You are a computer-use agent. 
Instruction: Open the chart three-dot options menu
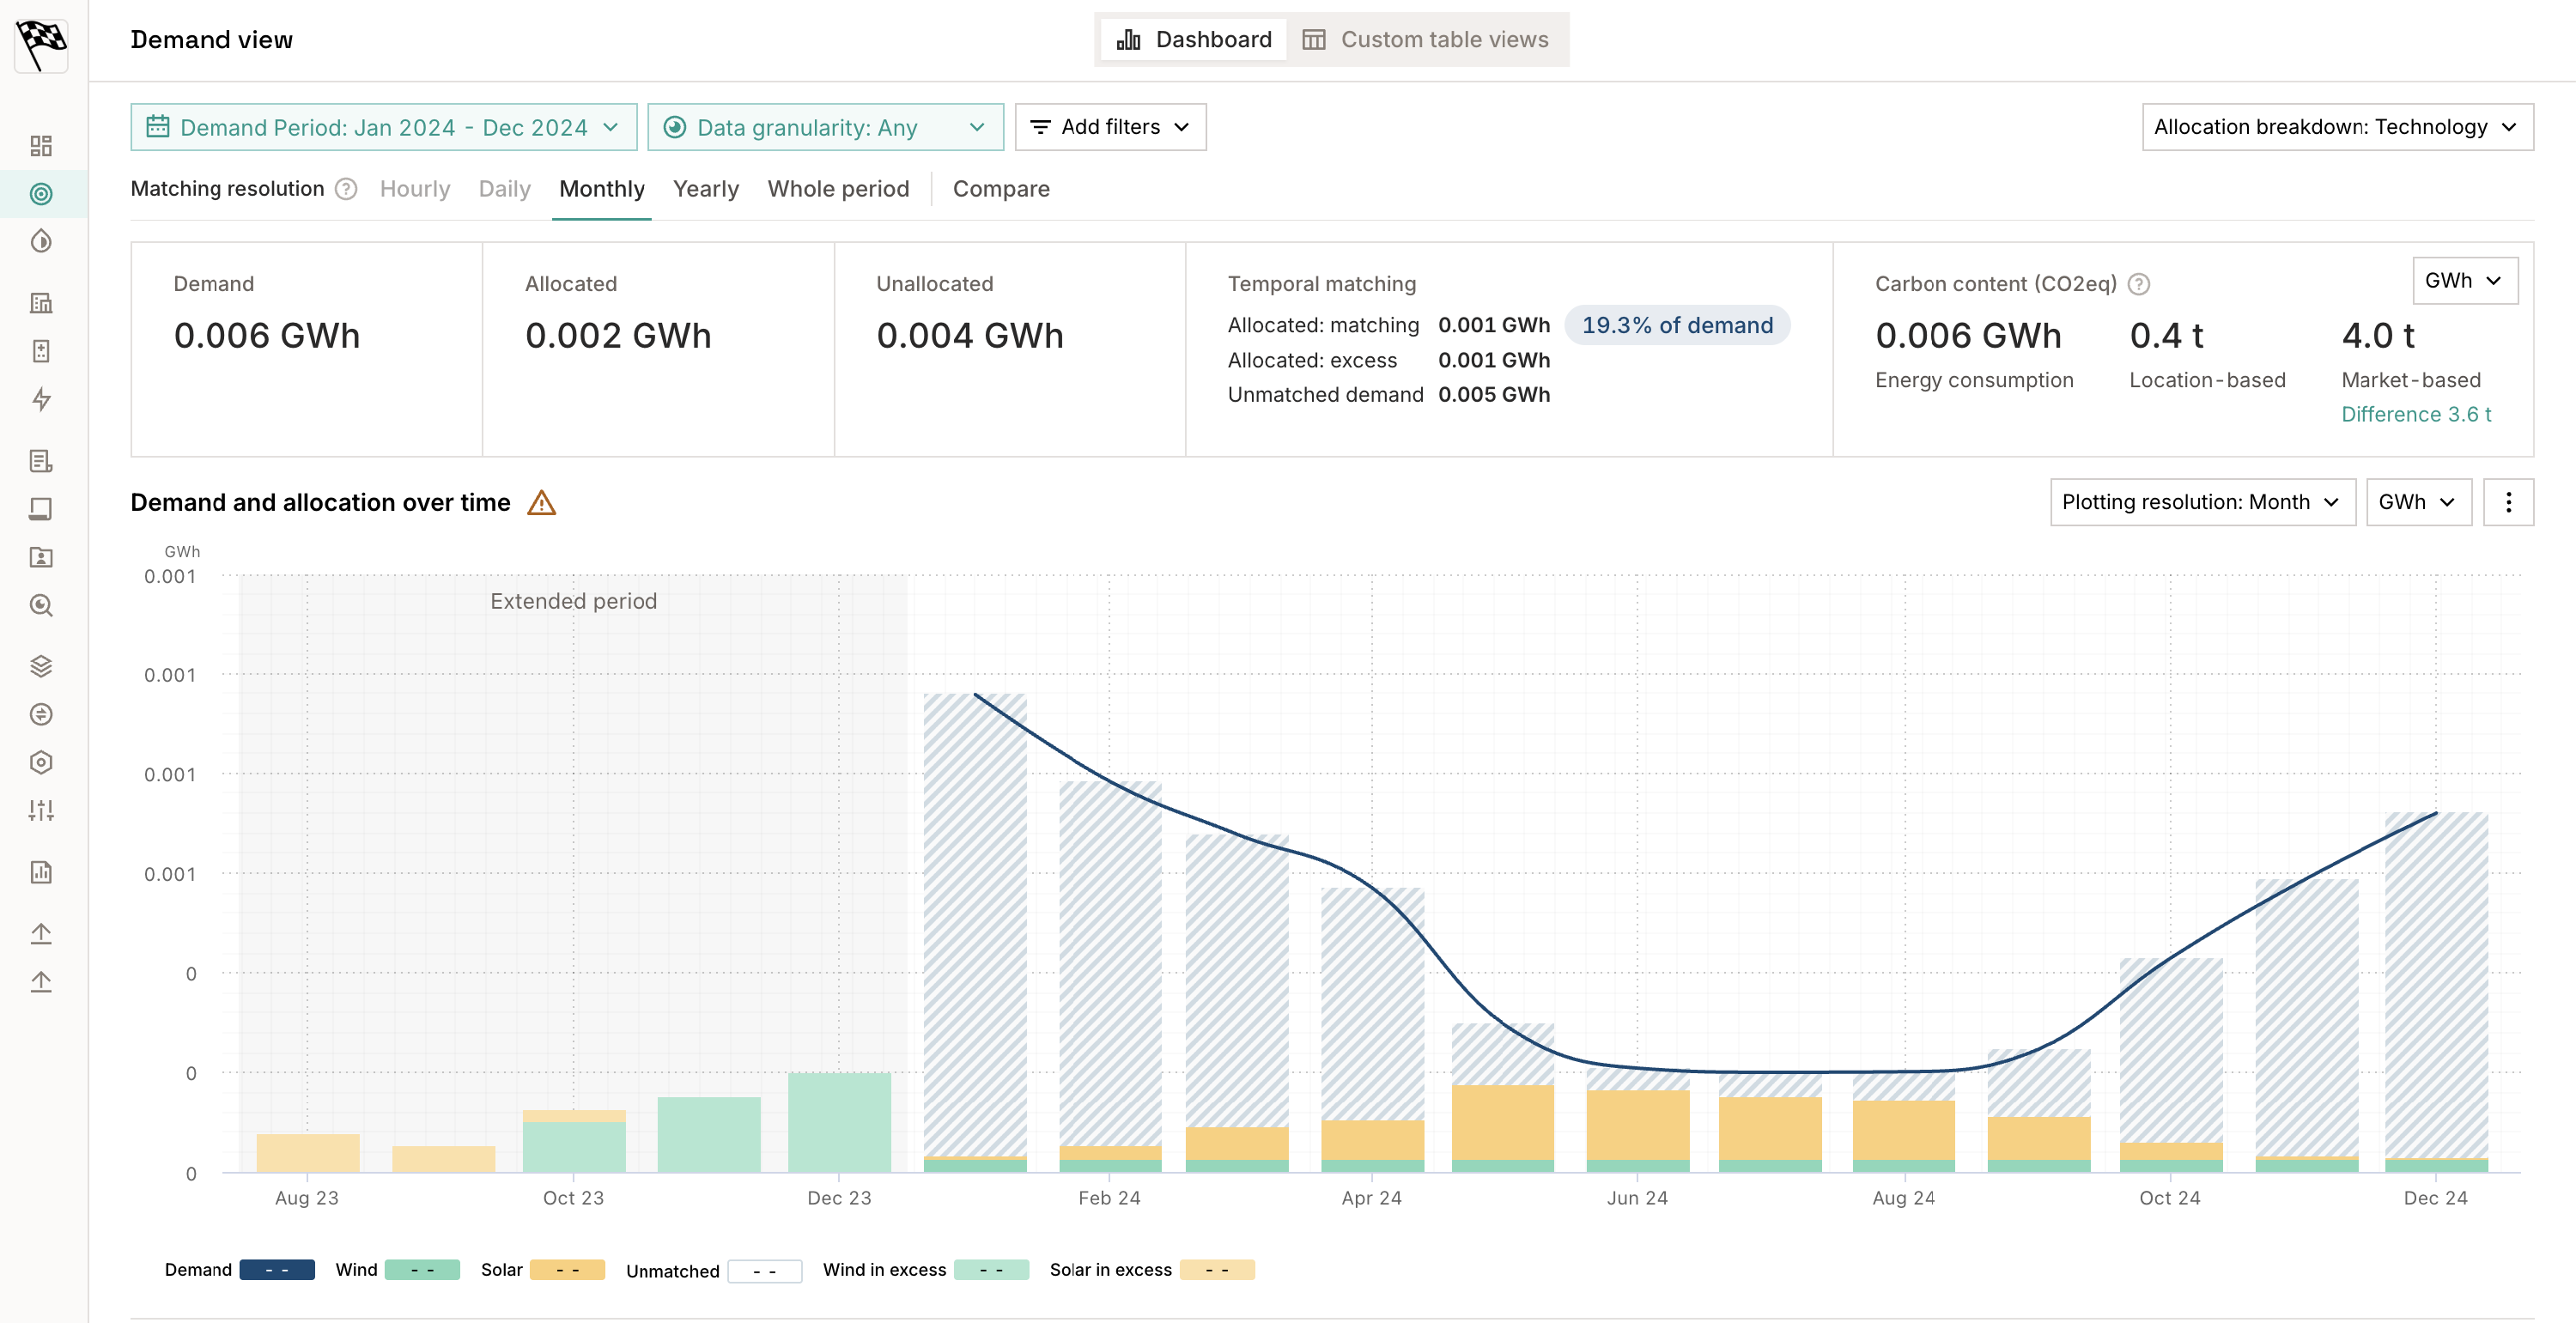[x=2508, y=502]
